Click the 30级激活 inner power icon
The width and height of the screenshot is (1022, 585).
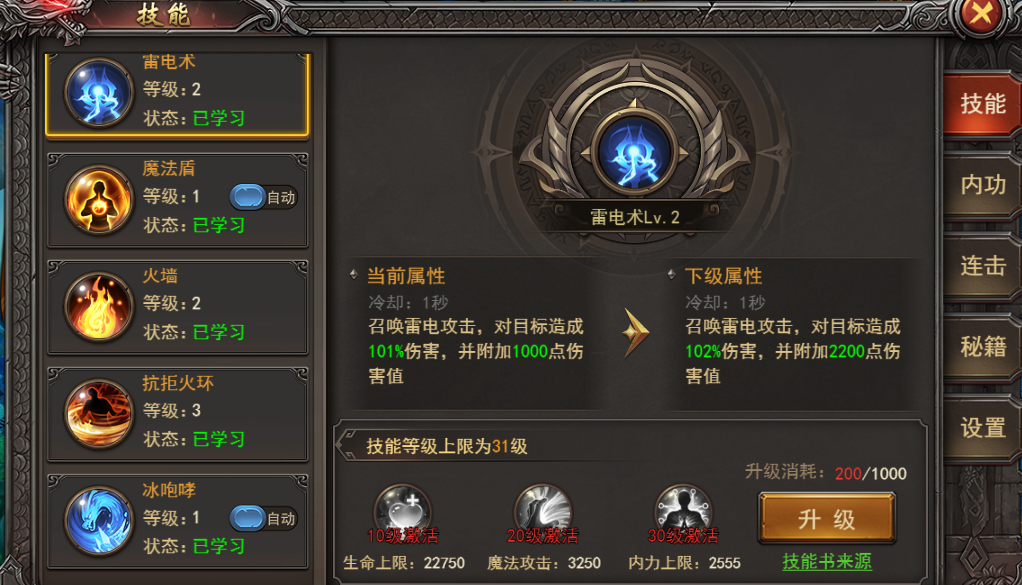(x=683, y=511)
